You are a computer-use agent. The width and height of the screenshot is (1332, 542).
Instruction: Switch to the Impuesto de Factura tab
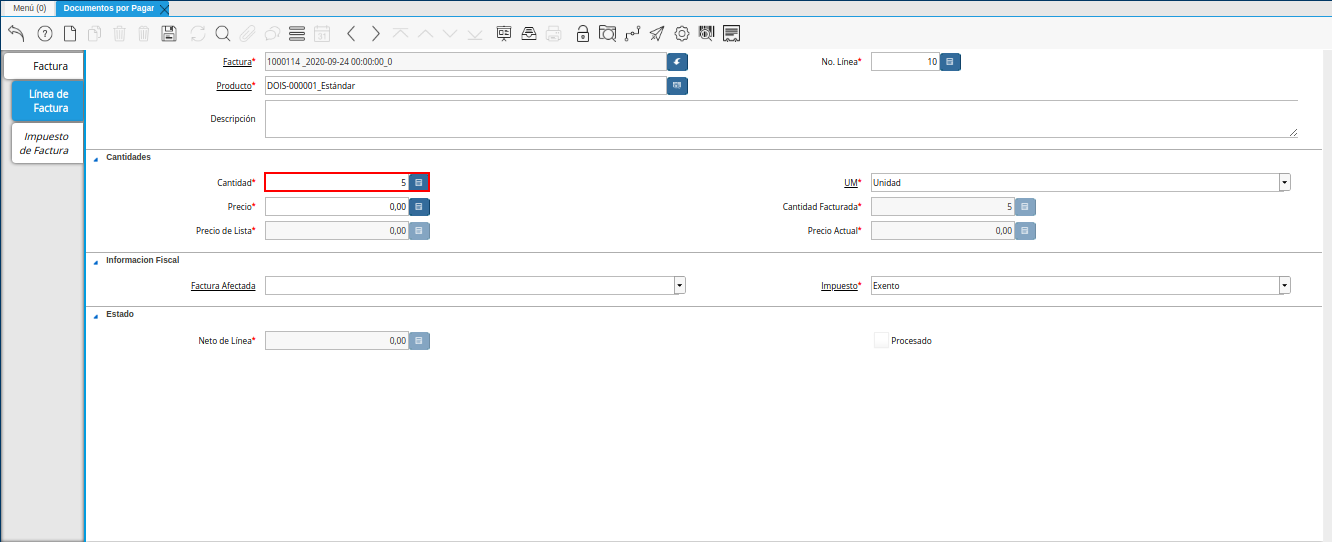click(46, 143)
